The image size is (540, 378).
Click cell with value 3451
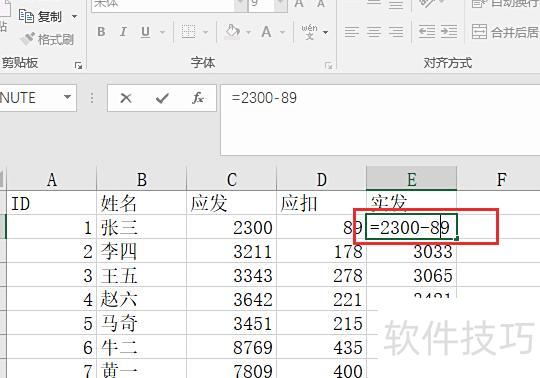coord(231,323)
